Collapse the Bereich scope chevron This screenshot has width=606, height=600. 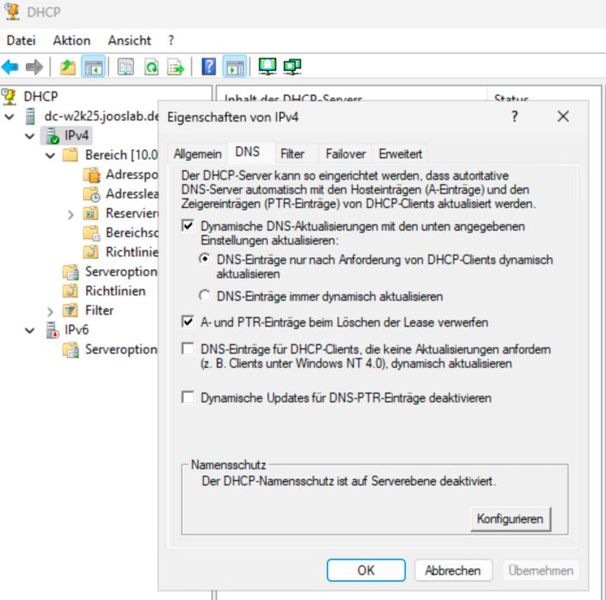50,155
